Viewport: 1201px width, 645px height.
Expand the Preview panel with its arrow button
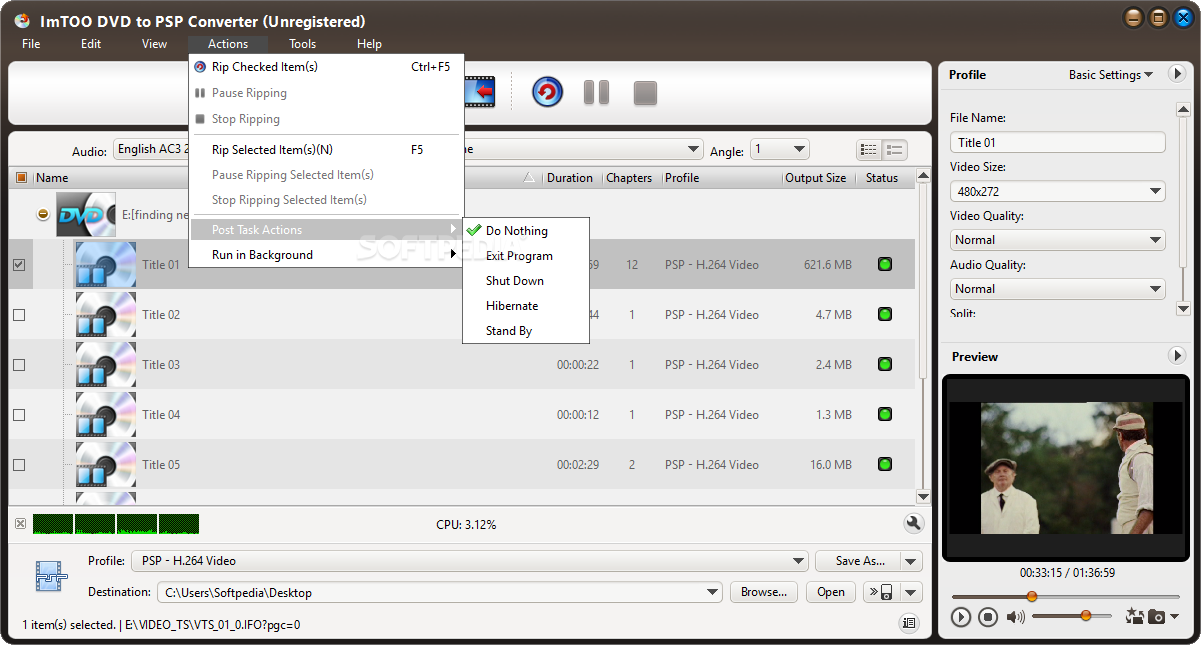click(1177, 356)
